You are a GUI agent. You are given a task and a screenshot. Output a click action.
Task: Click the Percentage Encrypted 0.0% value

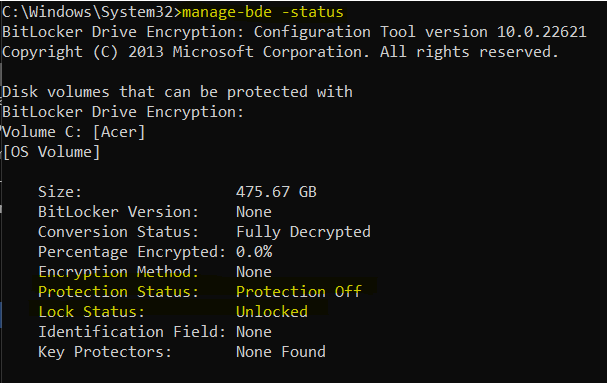(254, 252)
